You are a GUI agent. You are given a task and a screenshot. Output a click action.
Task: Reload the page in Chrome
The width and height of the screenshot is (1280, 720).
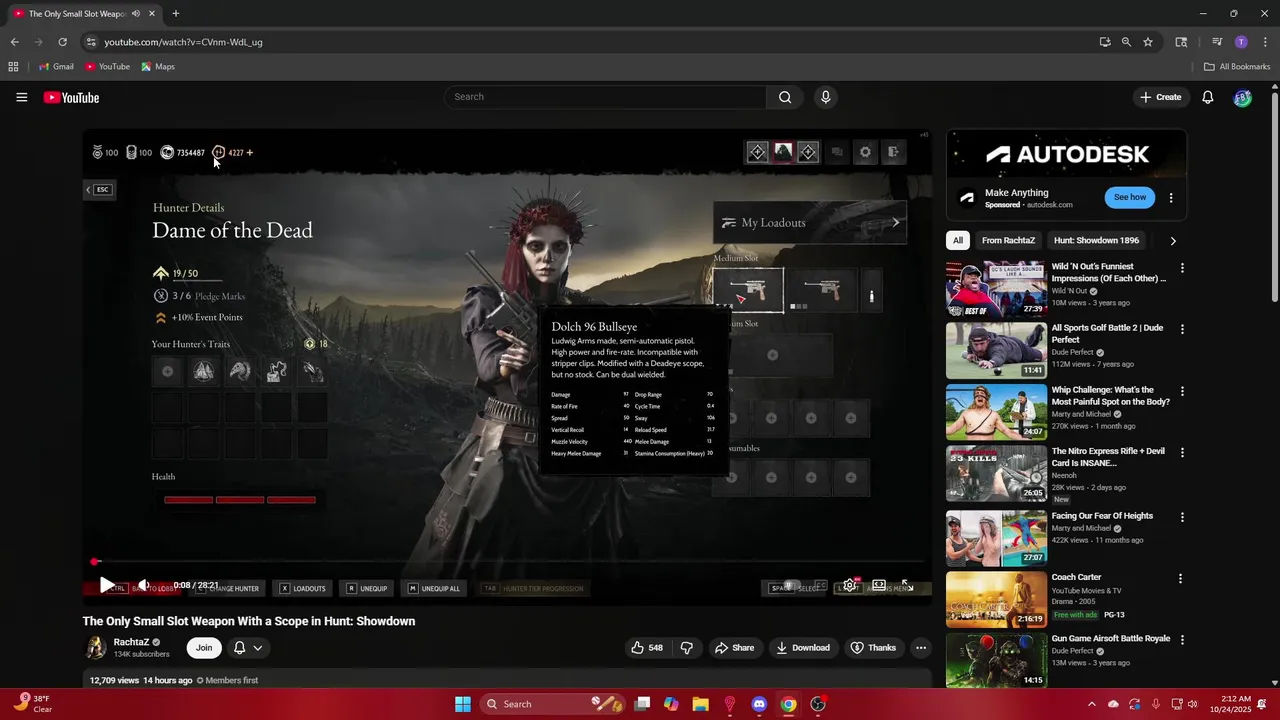click(x=62, y=42)
